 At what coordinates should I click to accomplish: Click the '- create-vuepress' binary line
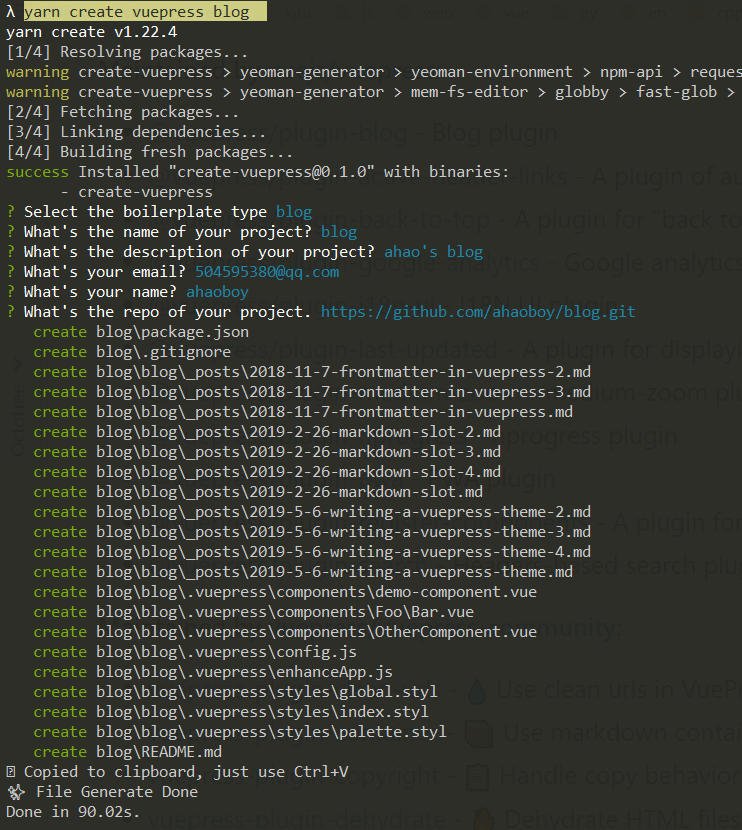pos(137,192)
